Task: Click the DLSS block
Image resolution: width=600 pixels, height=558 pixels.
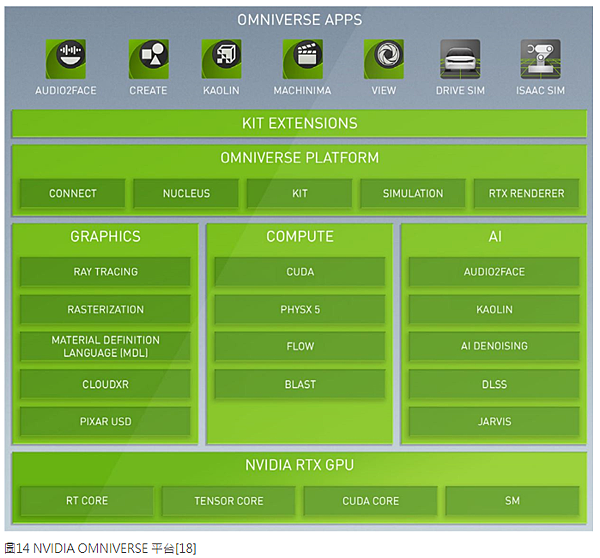Action: pos(494,384)
